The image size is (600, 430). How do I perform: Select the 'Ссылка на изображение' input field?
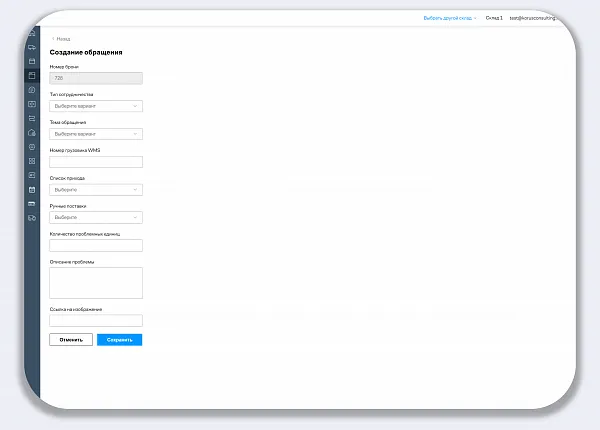point(96,321)
